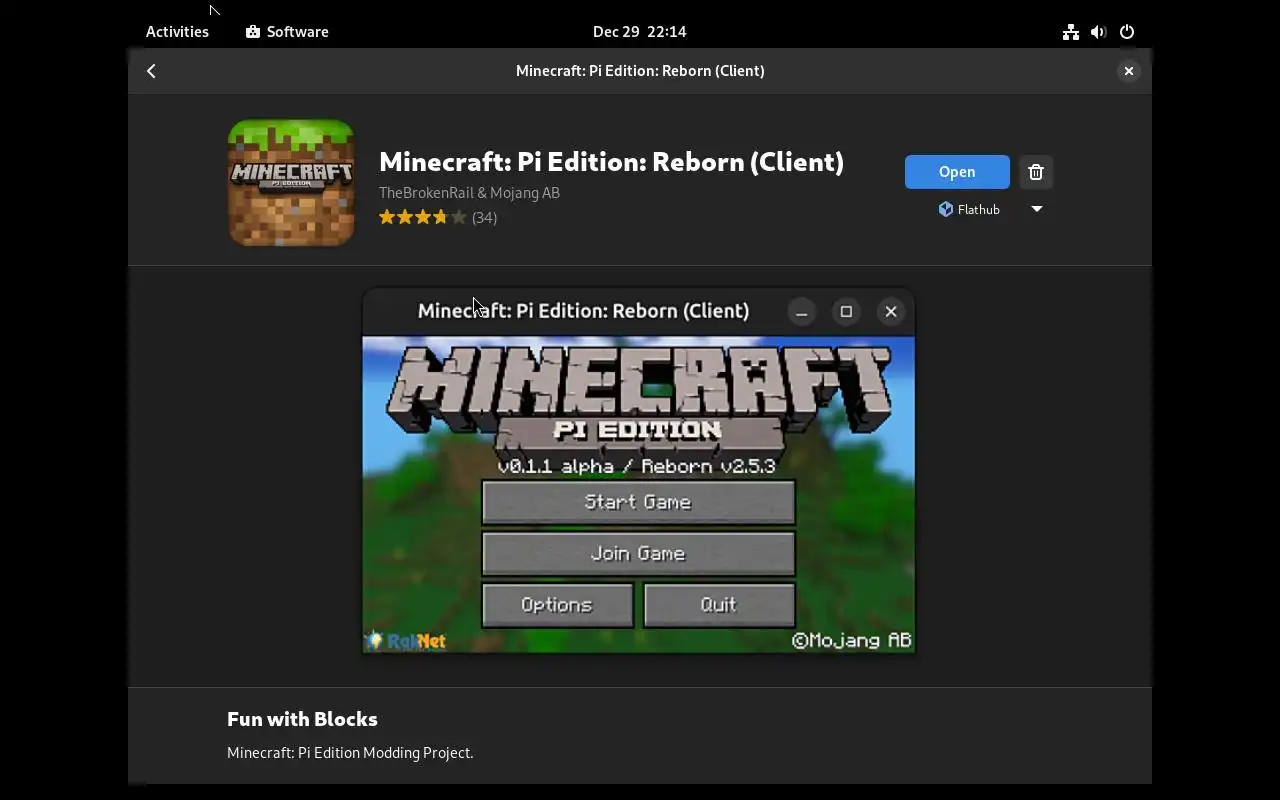The image size is (1280, 800).
Task: Close the Software window with X button
Action: pyautogui.click(x=1128, y=71)
